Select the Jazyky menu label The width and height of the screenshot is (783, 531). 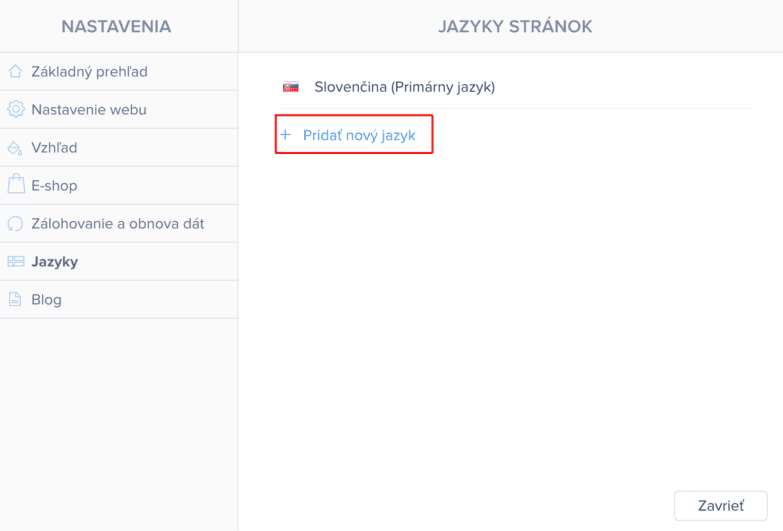(x=54, y=262)
